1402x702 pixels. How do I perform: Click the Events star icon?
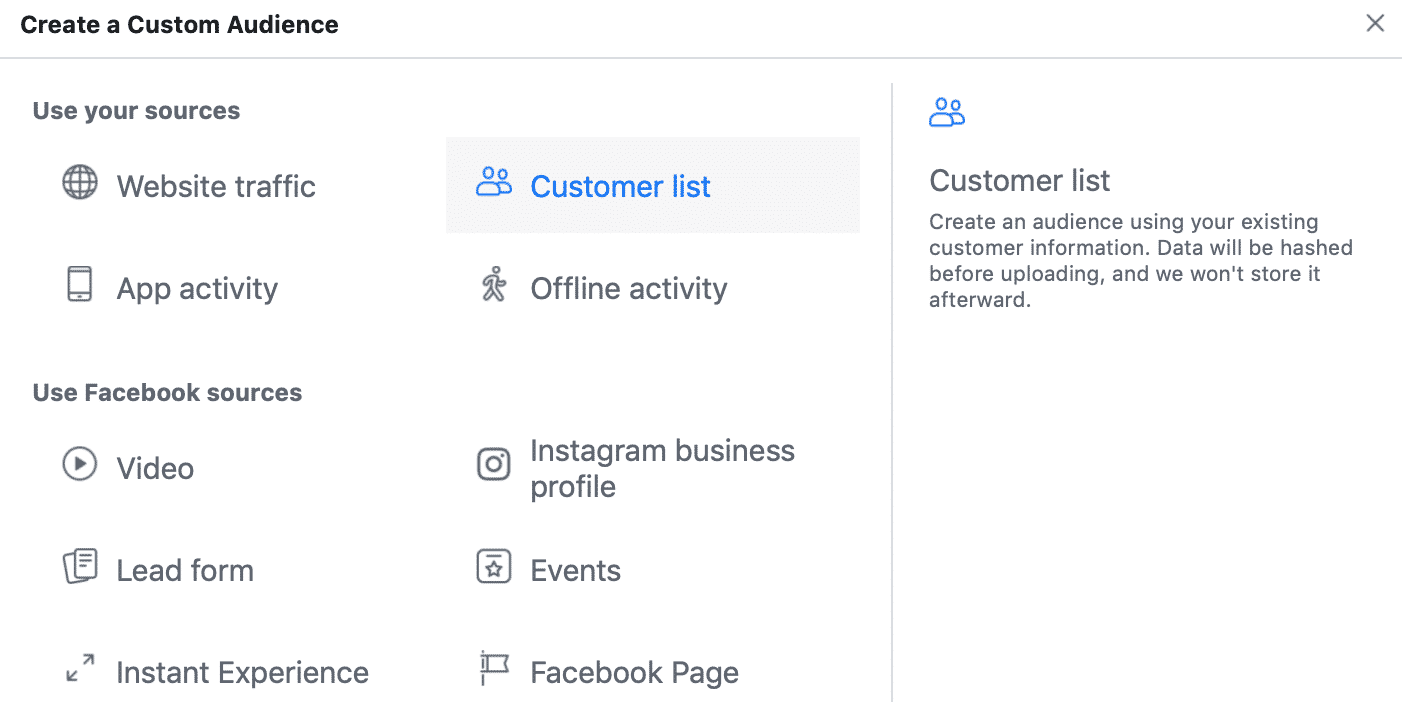(x=493, y=567)
